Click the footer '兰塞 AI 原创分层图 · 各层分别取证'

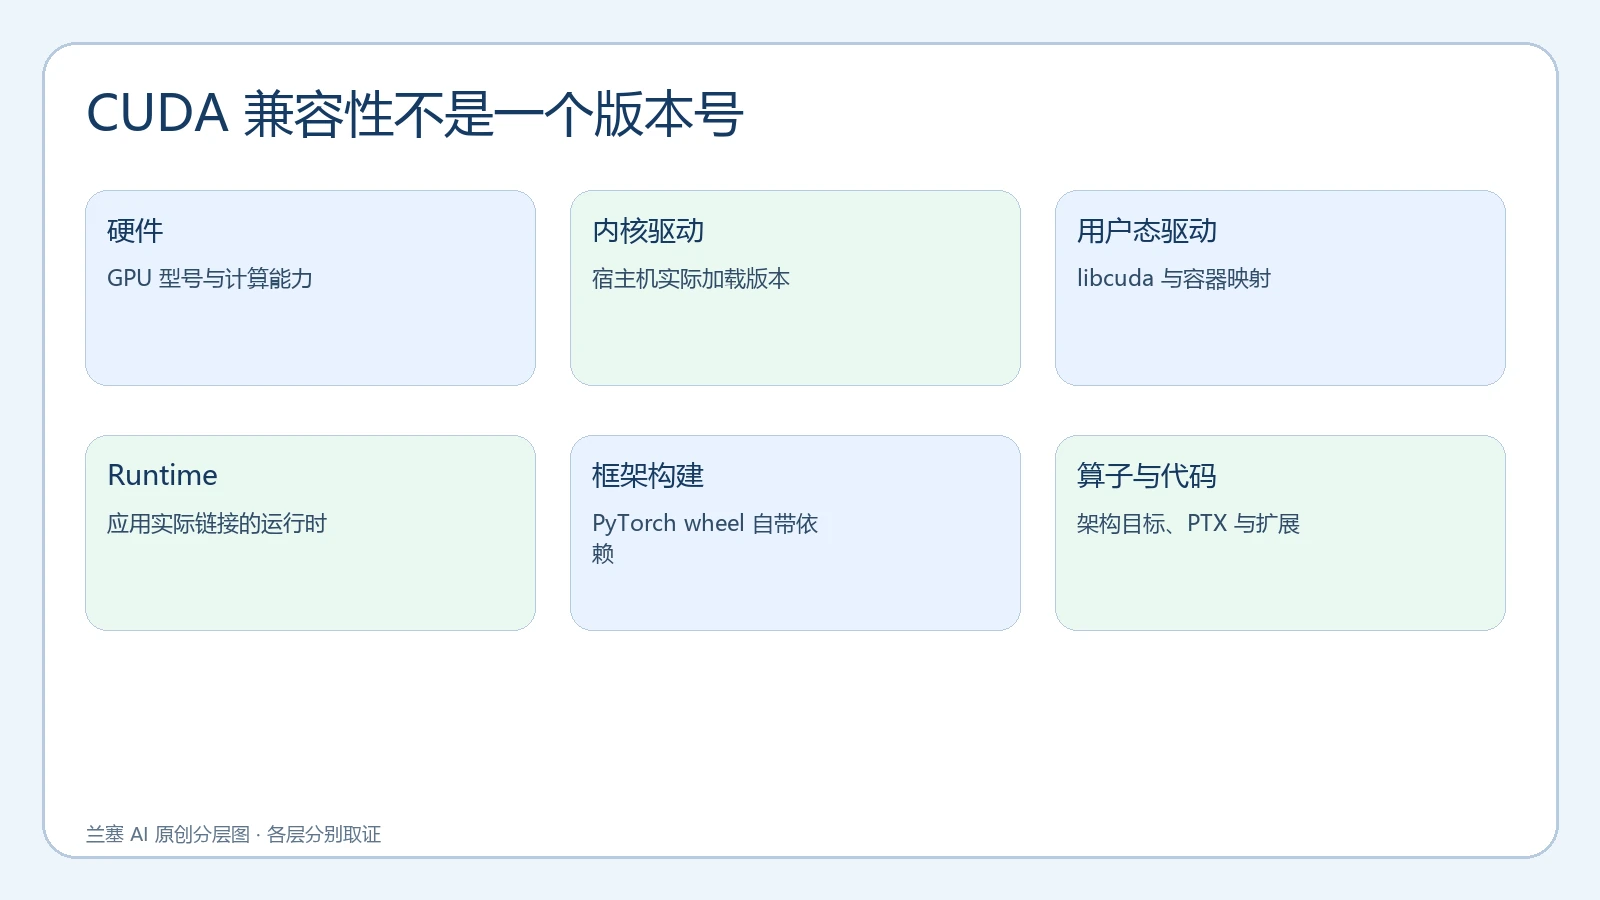pyautogui.click(x=233, y=834)
